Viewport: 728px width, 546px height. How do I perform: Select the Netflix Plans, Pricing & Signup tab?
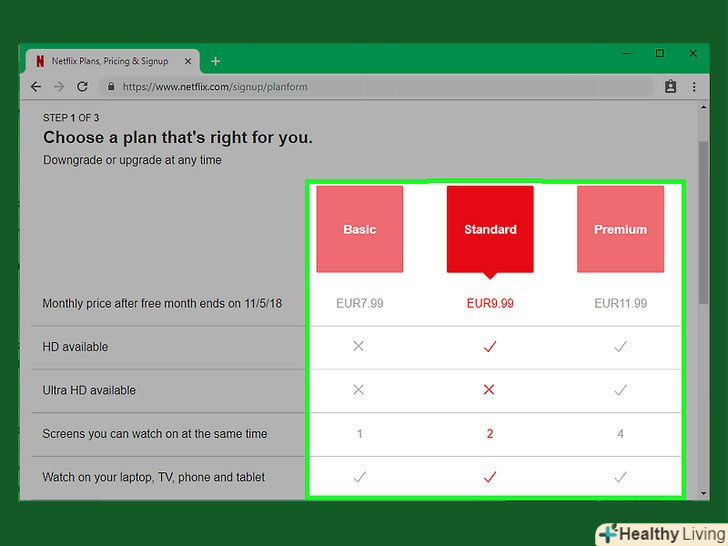point(110,61)
